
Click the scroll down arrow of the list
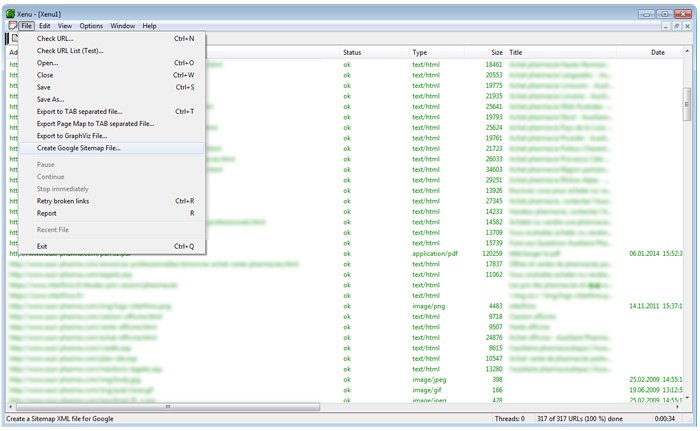(687, 398)
